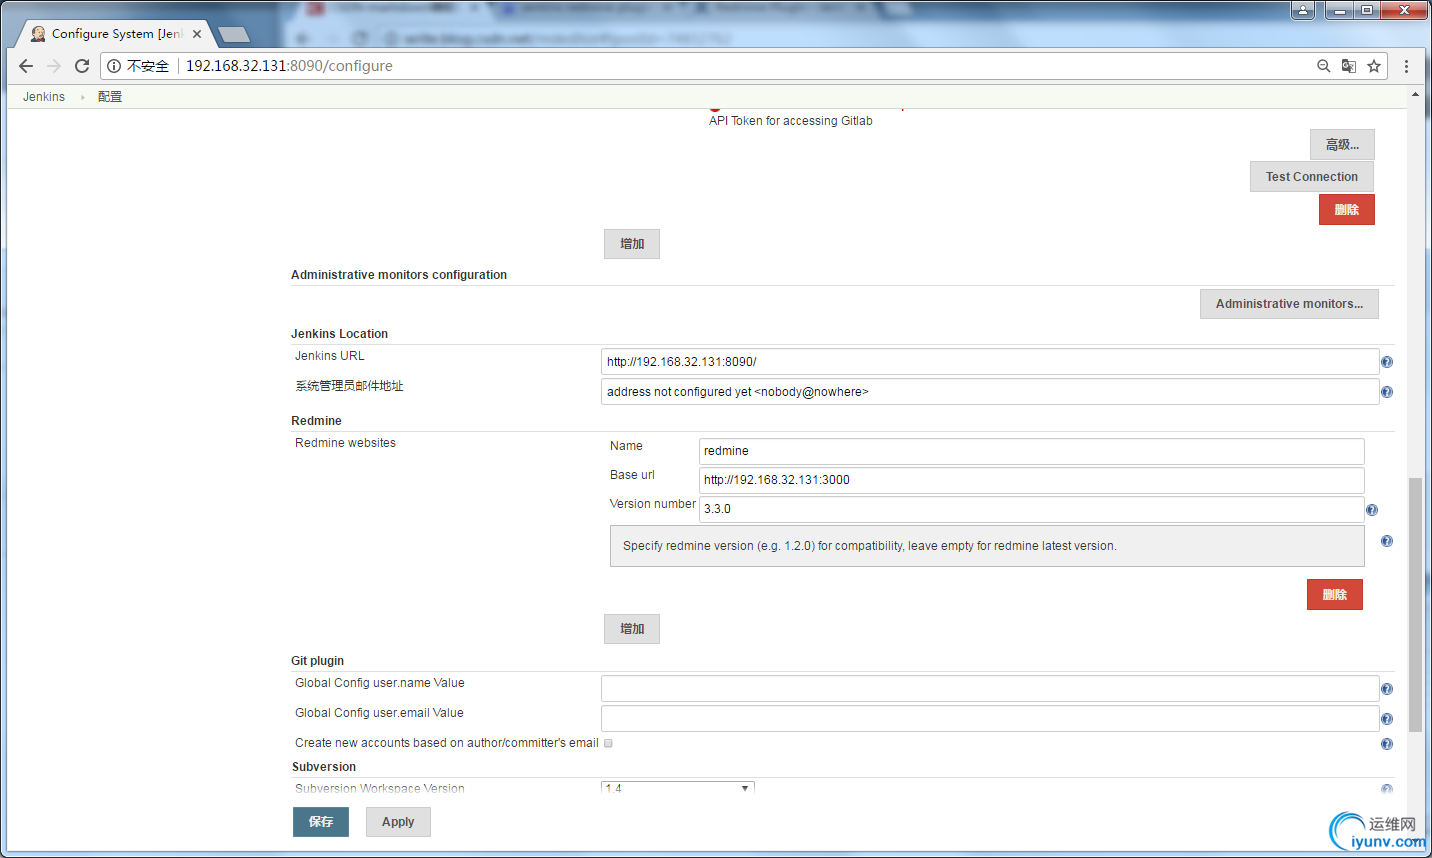1432x858 pixels.
Task: Click the Chrome user profile icon in the title bar
Action: coord(1303,10)
